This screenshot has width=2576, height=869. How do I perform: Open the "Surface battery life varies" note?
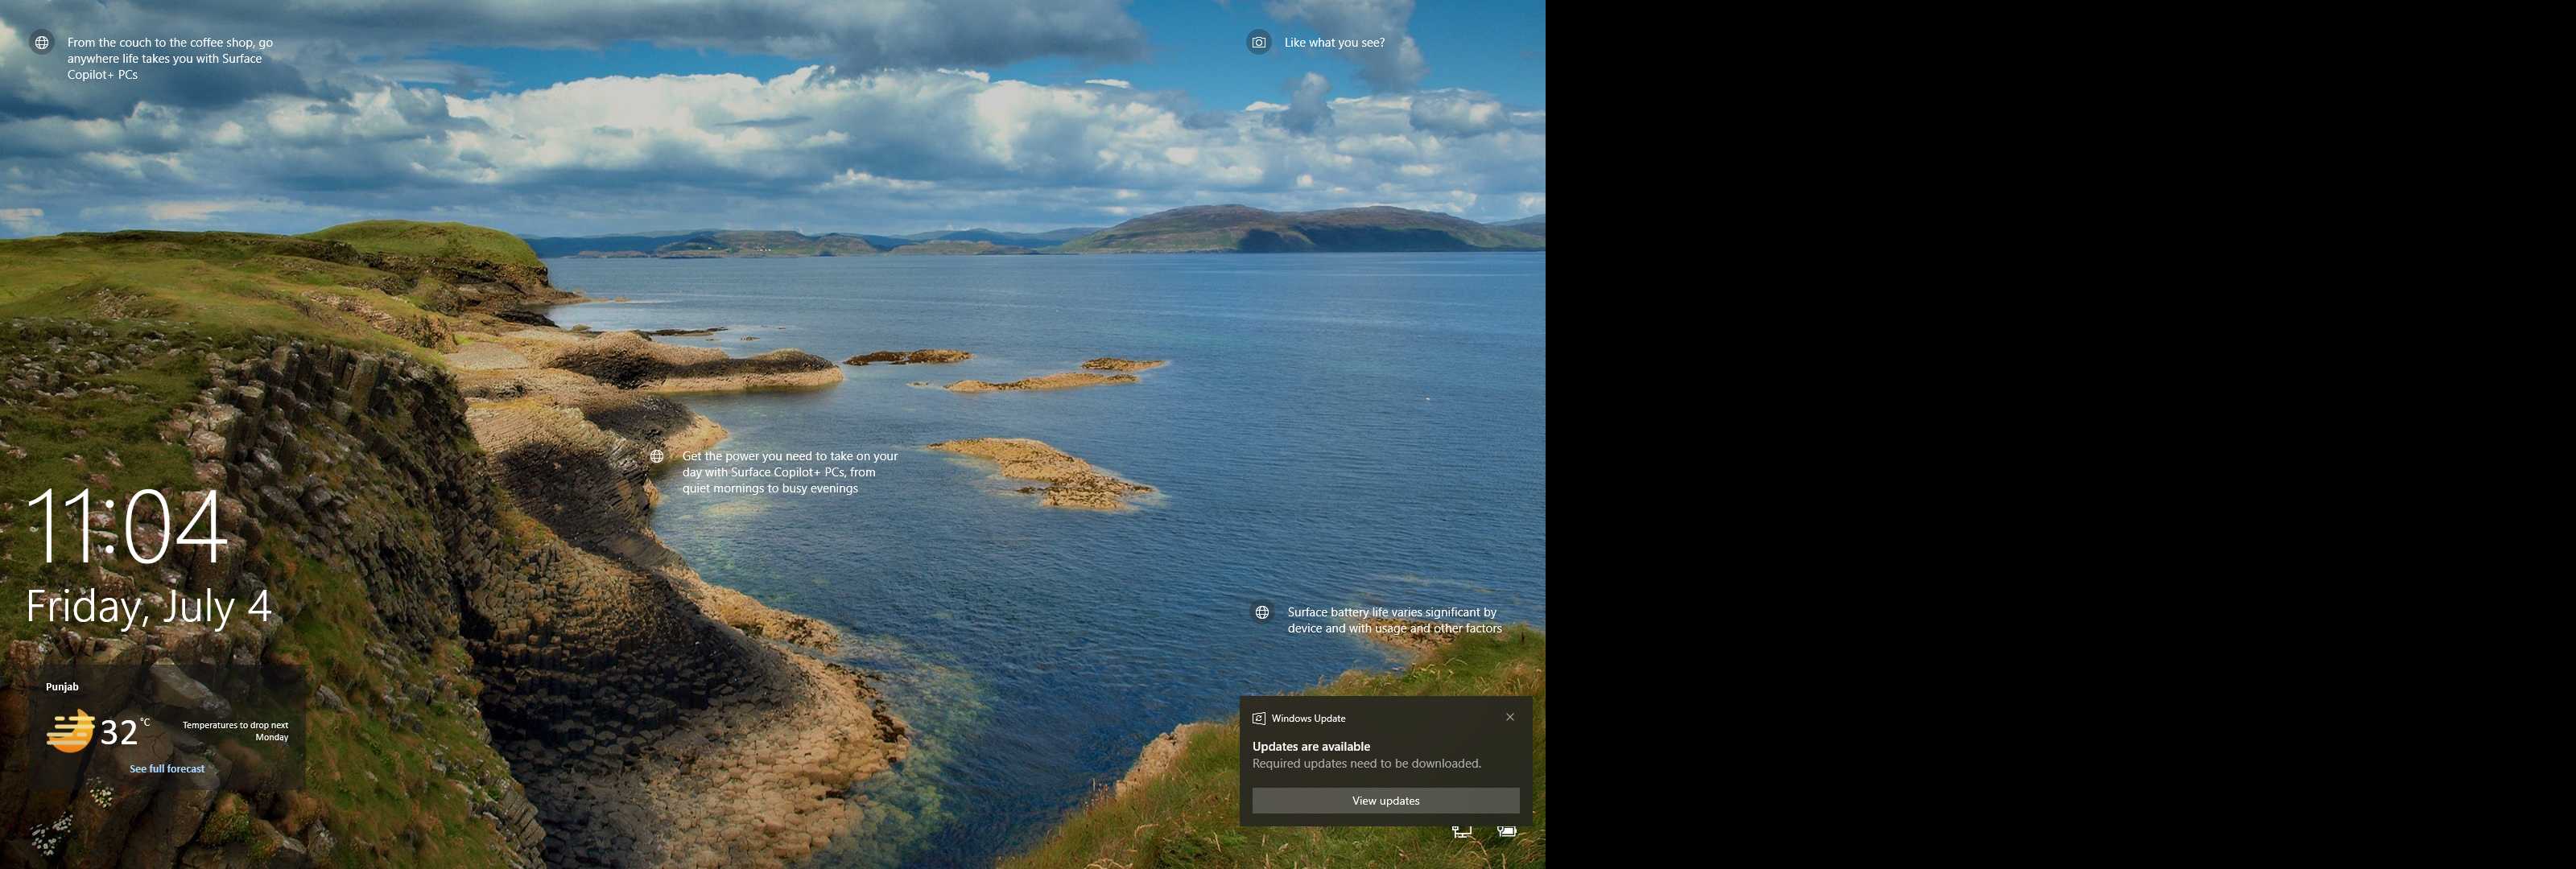click(x=1394, y=620)
